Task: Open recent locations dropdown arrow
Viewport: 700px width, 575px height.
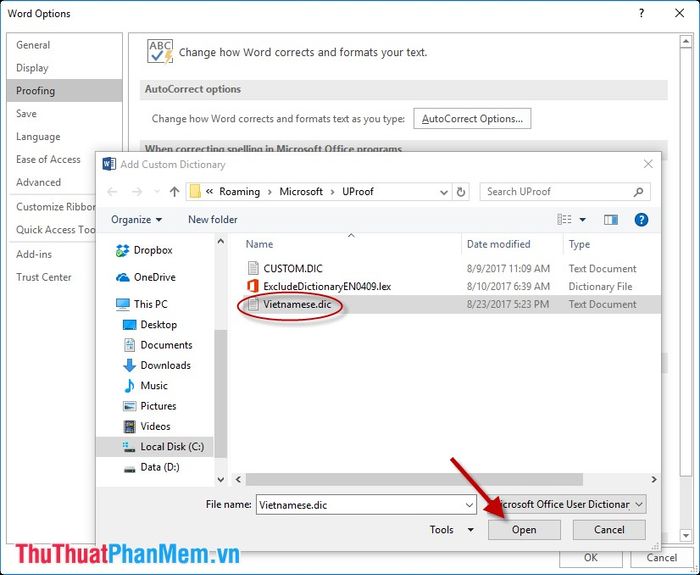Action: pos(157,192)
